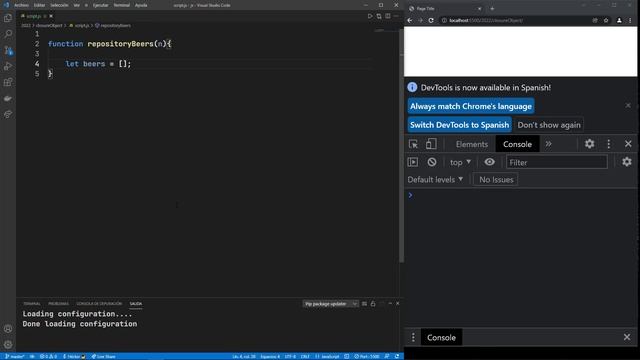Click the repositoryBeers breadcrumb item
The width and height of the screenshot is (640, 360).
pyautogui.click(x=113, y=25)
